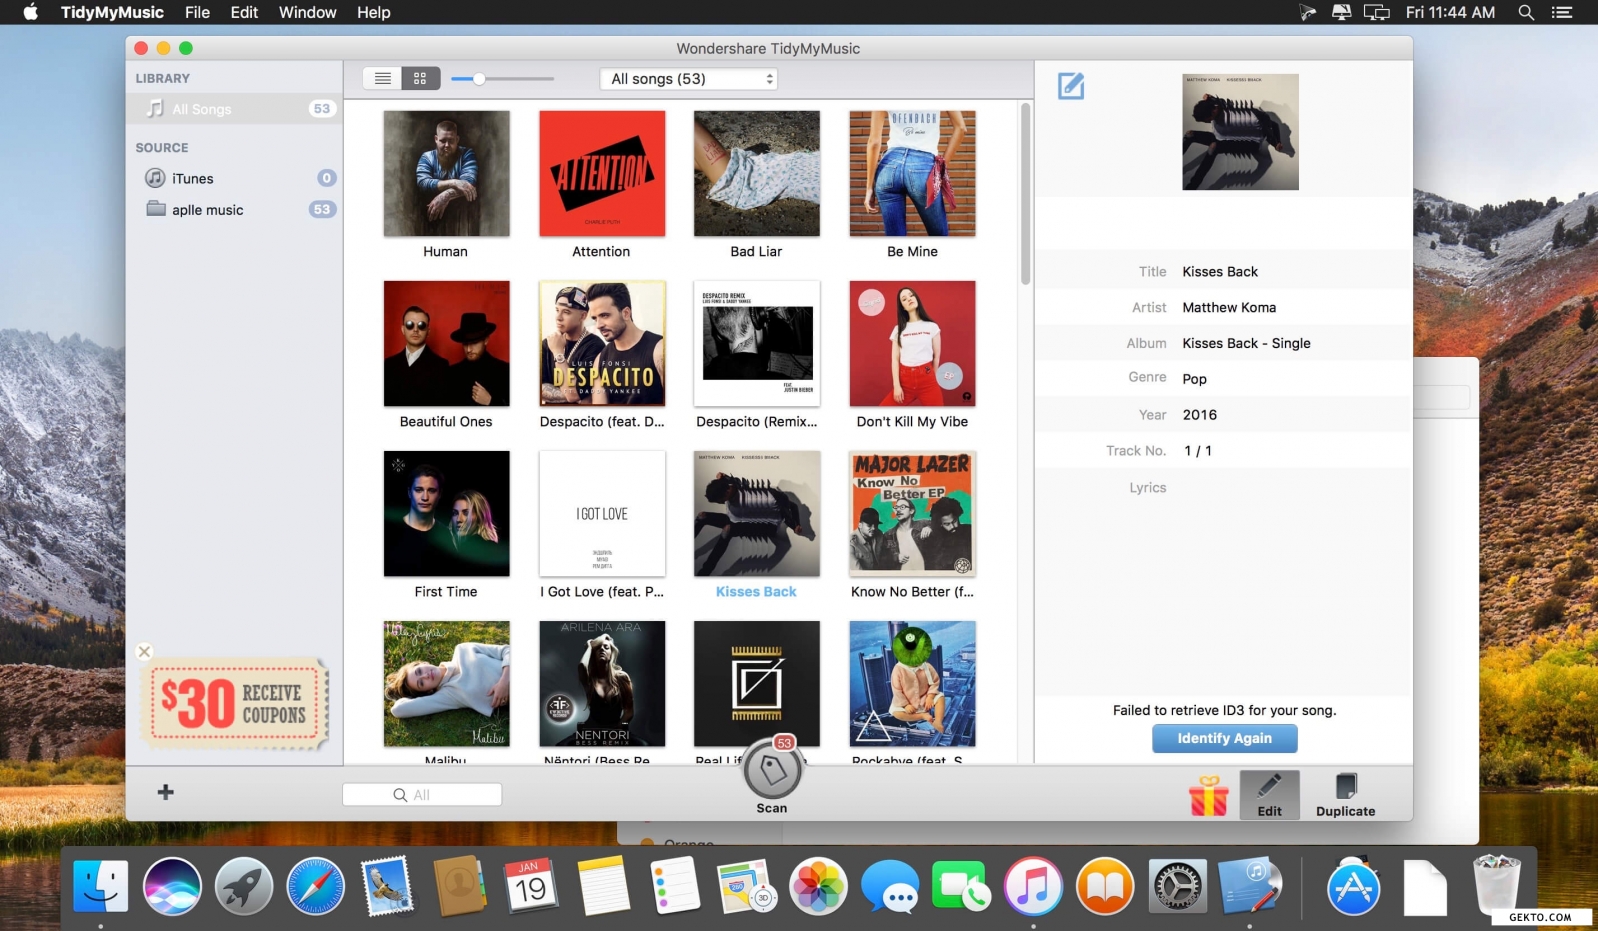This screenshot has height=931, width=1598.
Task: Click the Edit toolbar button
Action: (1269, 795)
